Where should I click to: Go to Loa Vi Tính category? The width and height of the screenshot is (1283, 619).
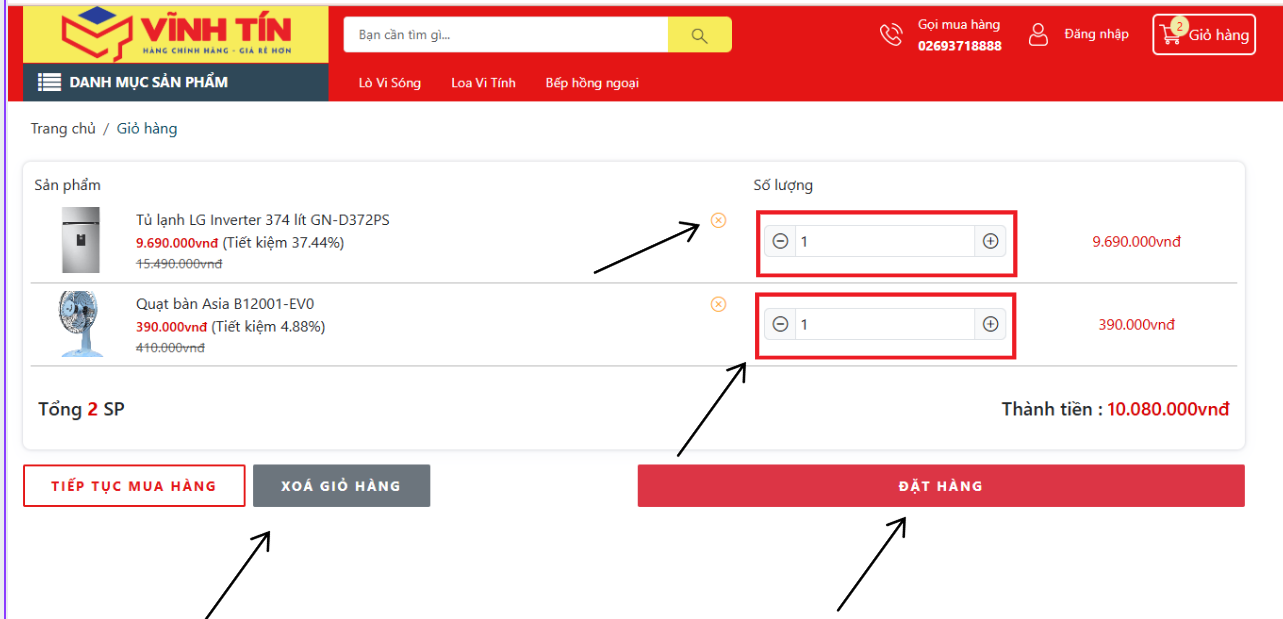coord(483,83)
